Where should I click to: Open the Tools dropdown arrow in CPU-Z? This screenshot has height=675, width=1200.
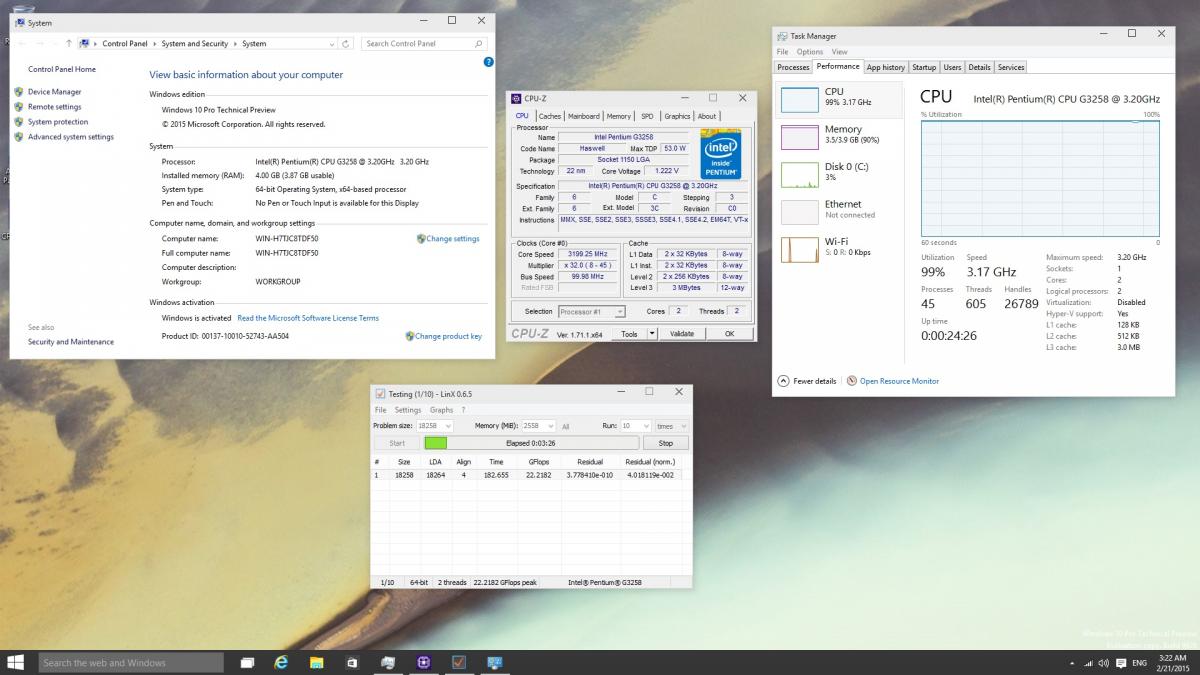click(x=652, y=334)
